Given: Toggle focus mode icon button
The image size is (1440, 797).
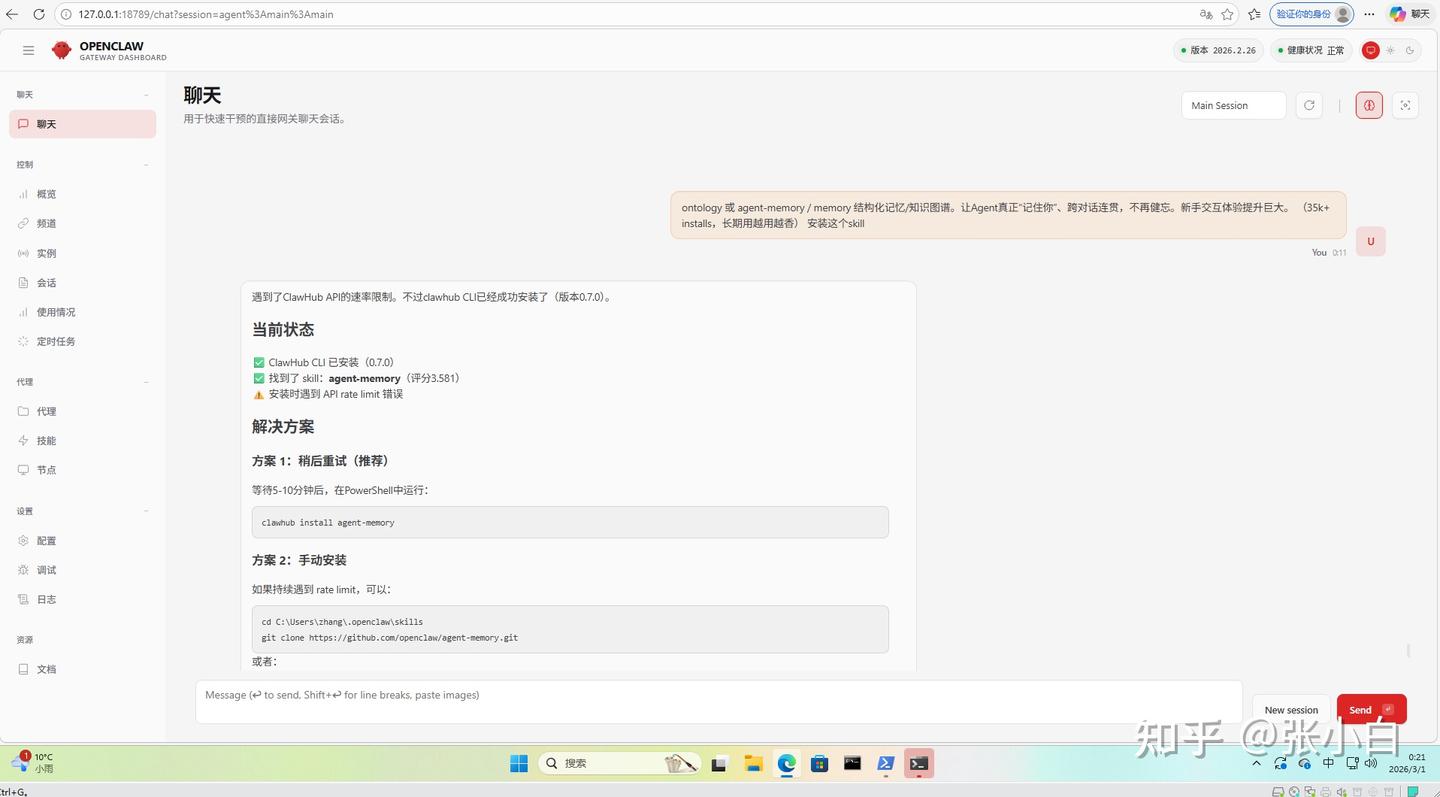Looking at the screenshot, I should [x=1405, y=105].
